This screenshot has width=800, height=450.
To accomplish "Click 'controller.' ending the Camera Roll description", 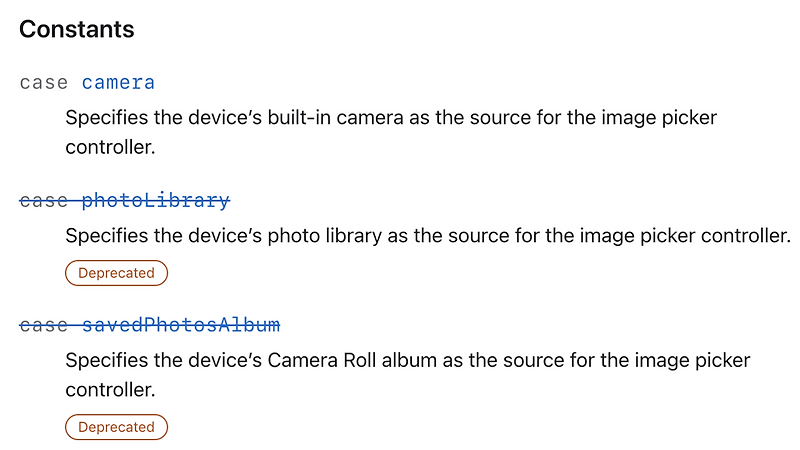I will coord(110,390).
